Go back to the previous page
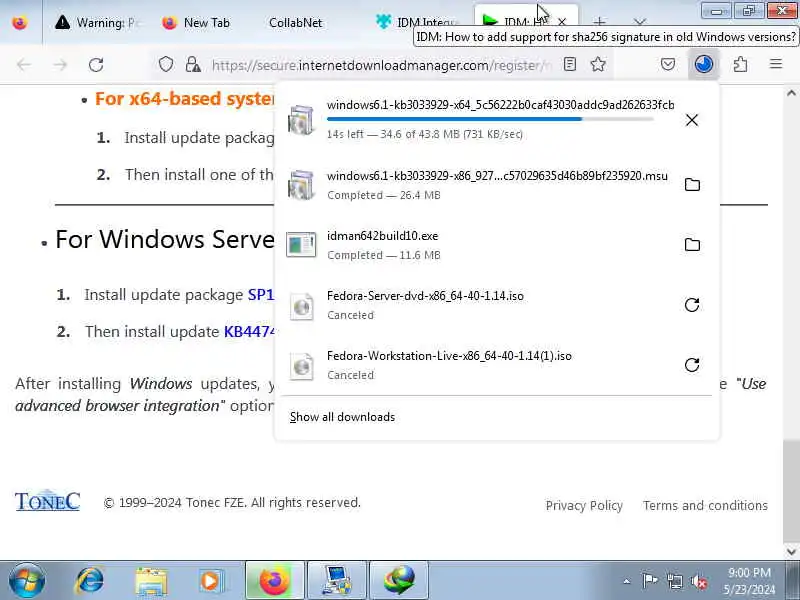This screenshot has height=600, width=800. click(23, 65)
